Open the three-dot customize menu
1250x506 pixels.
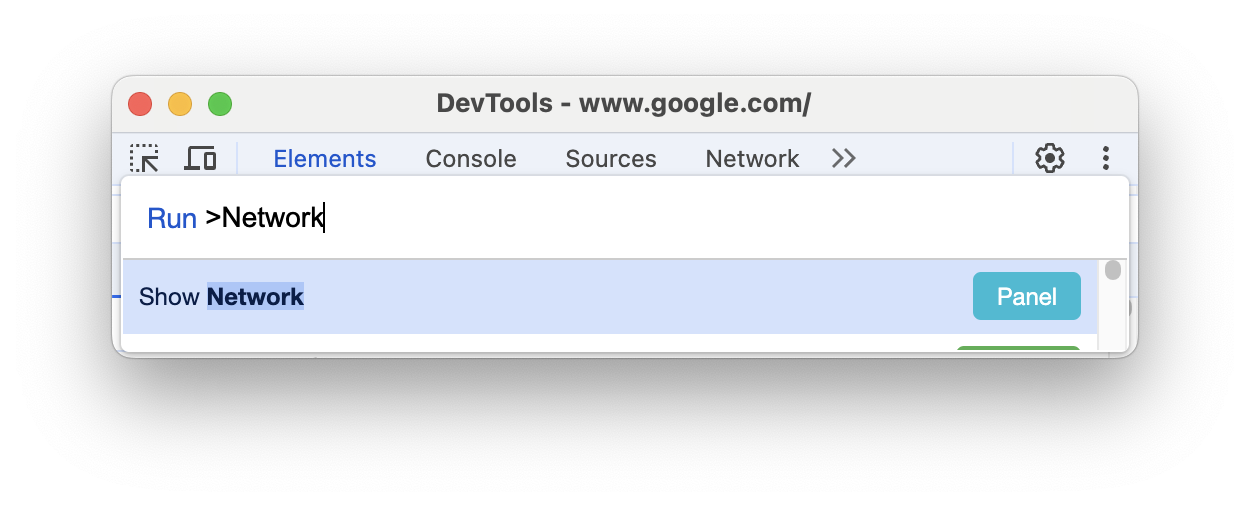coord(1106,158)
